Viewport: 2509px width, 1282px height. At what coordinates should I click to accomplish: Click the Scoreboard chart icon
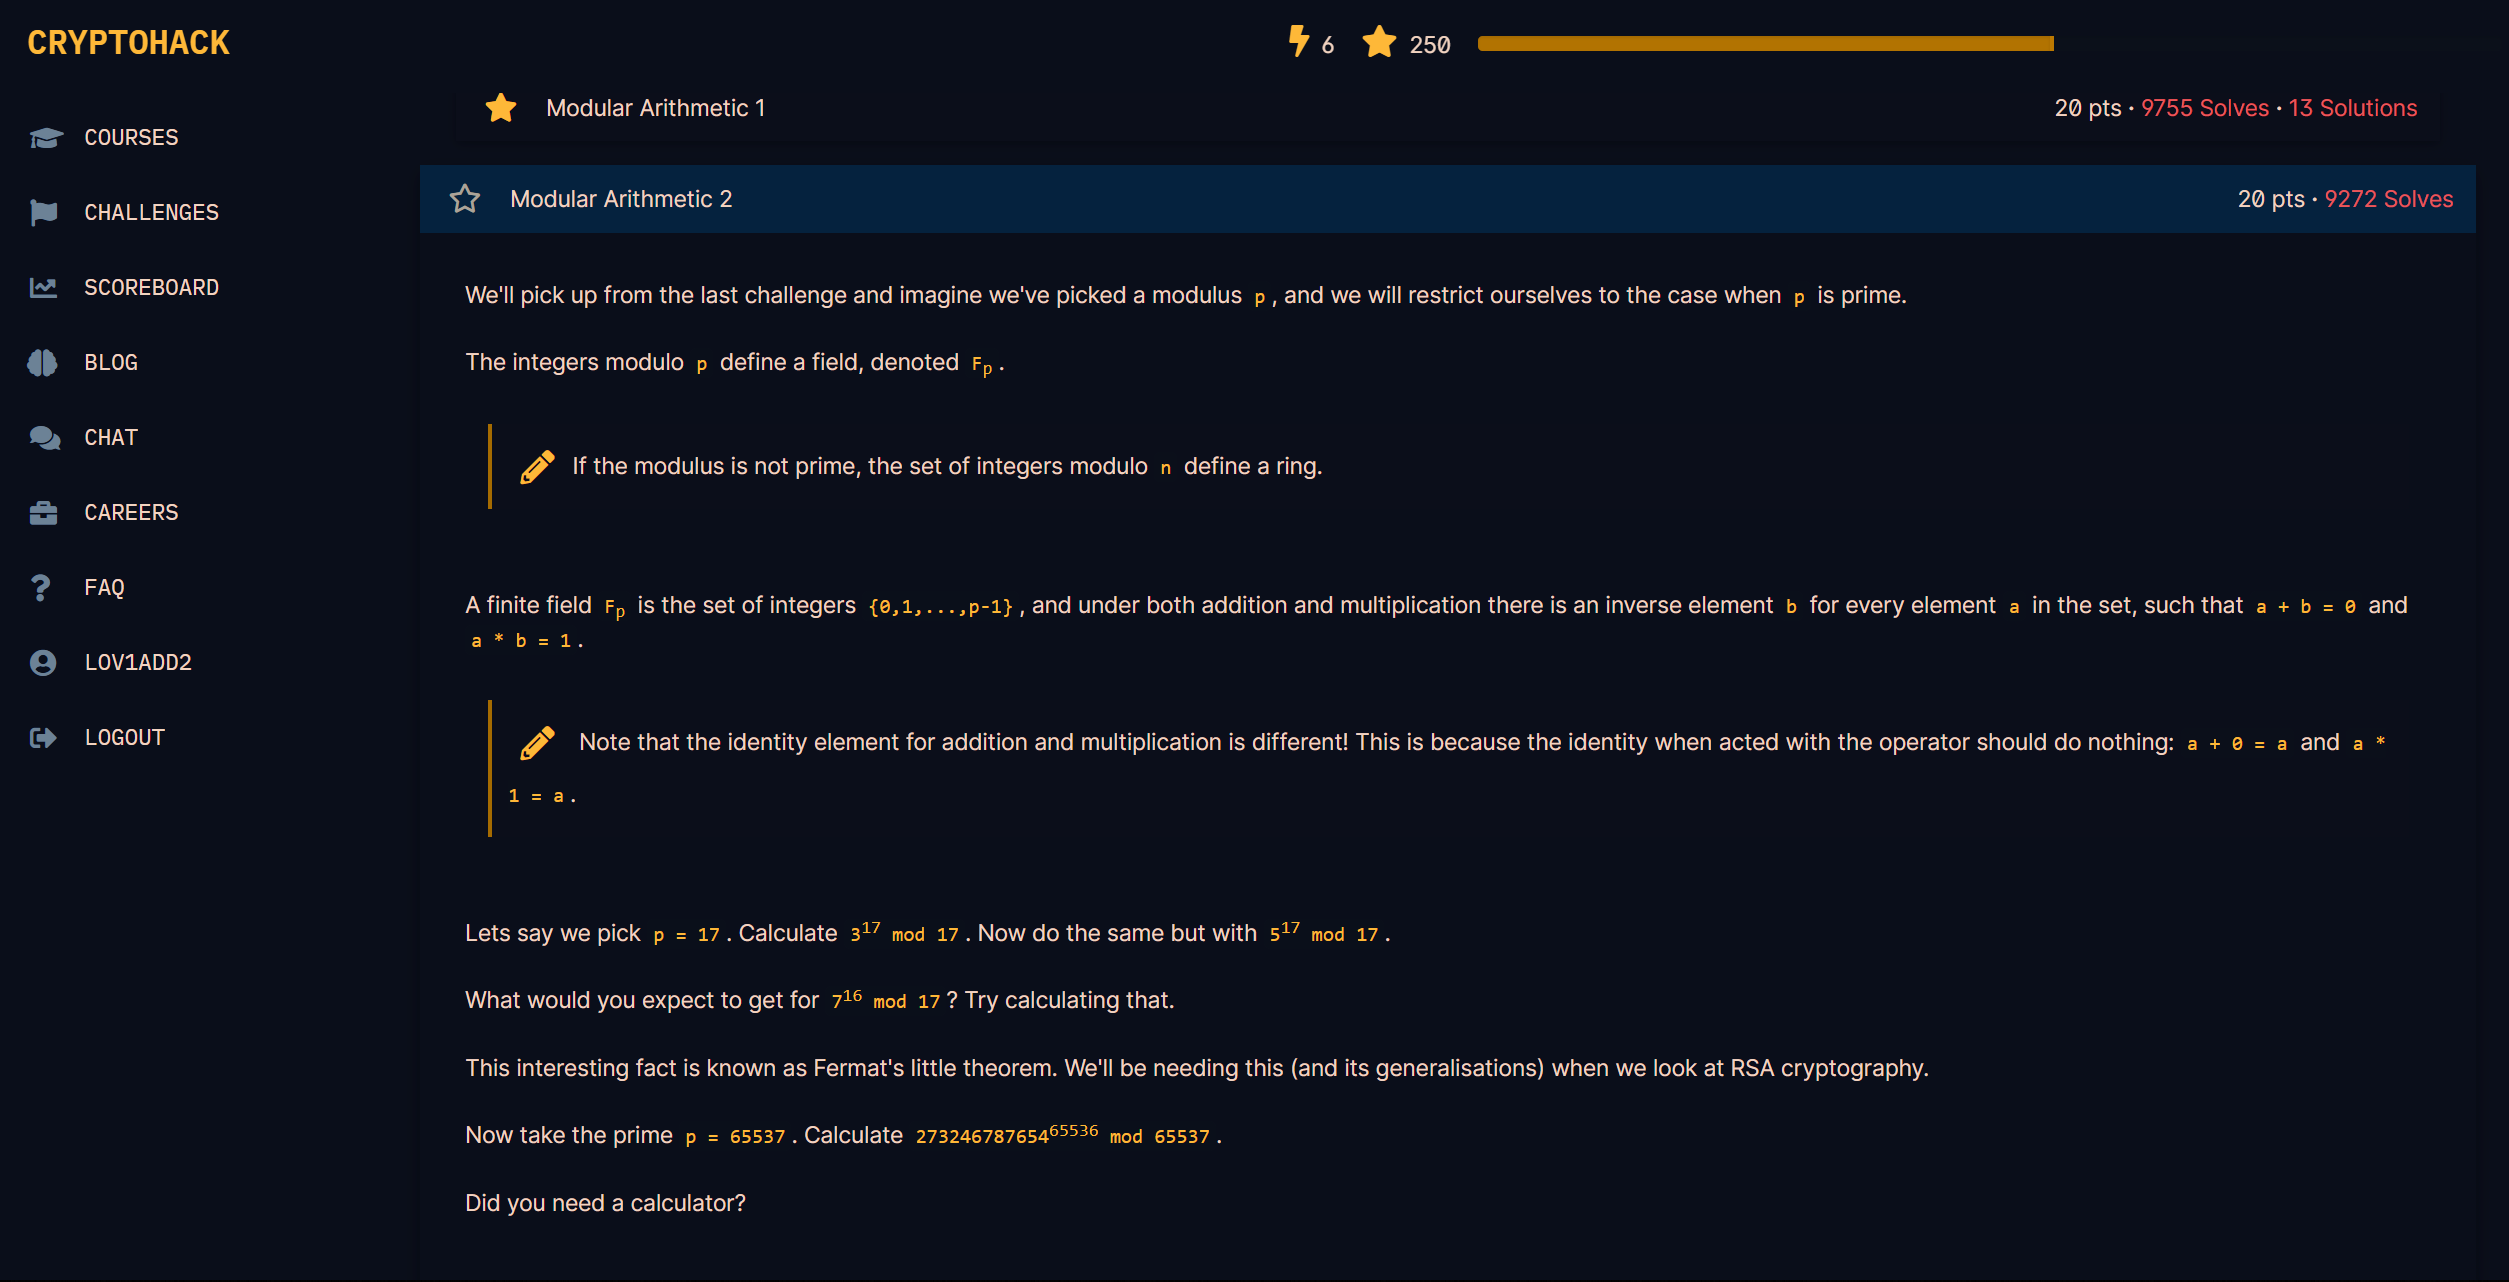43,288
